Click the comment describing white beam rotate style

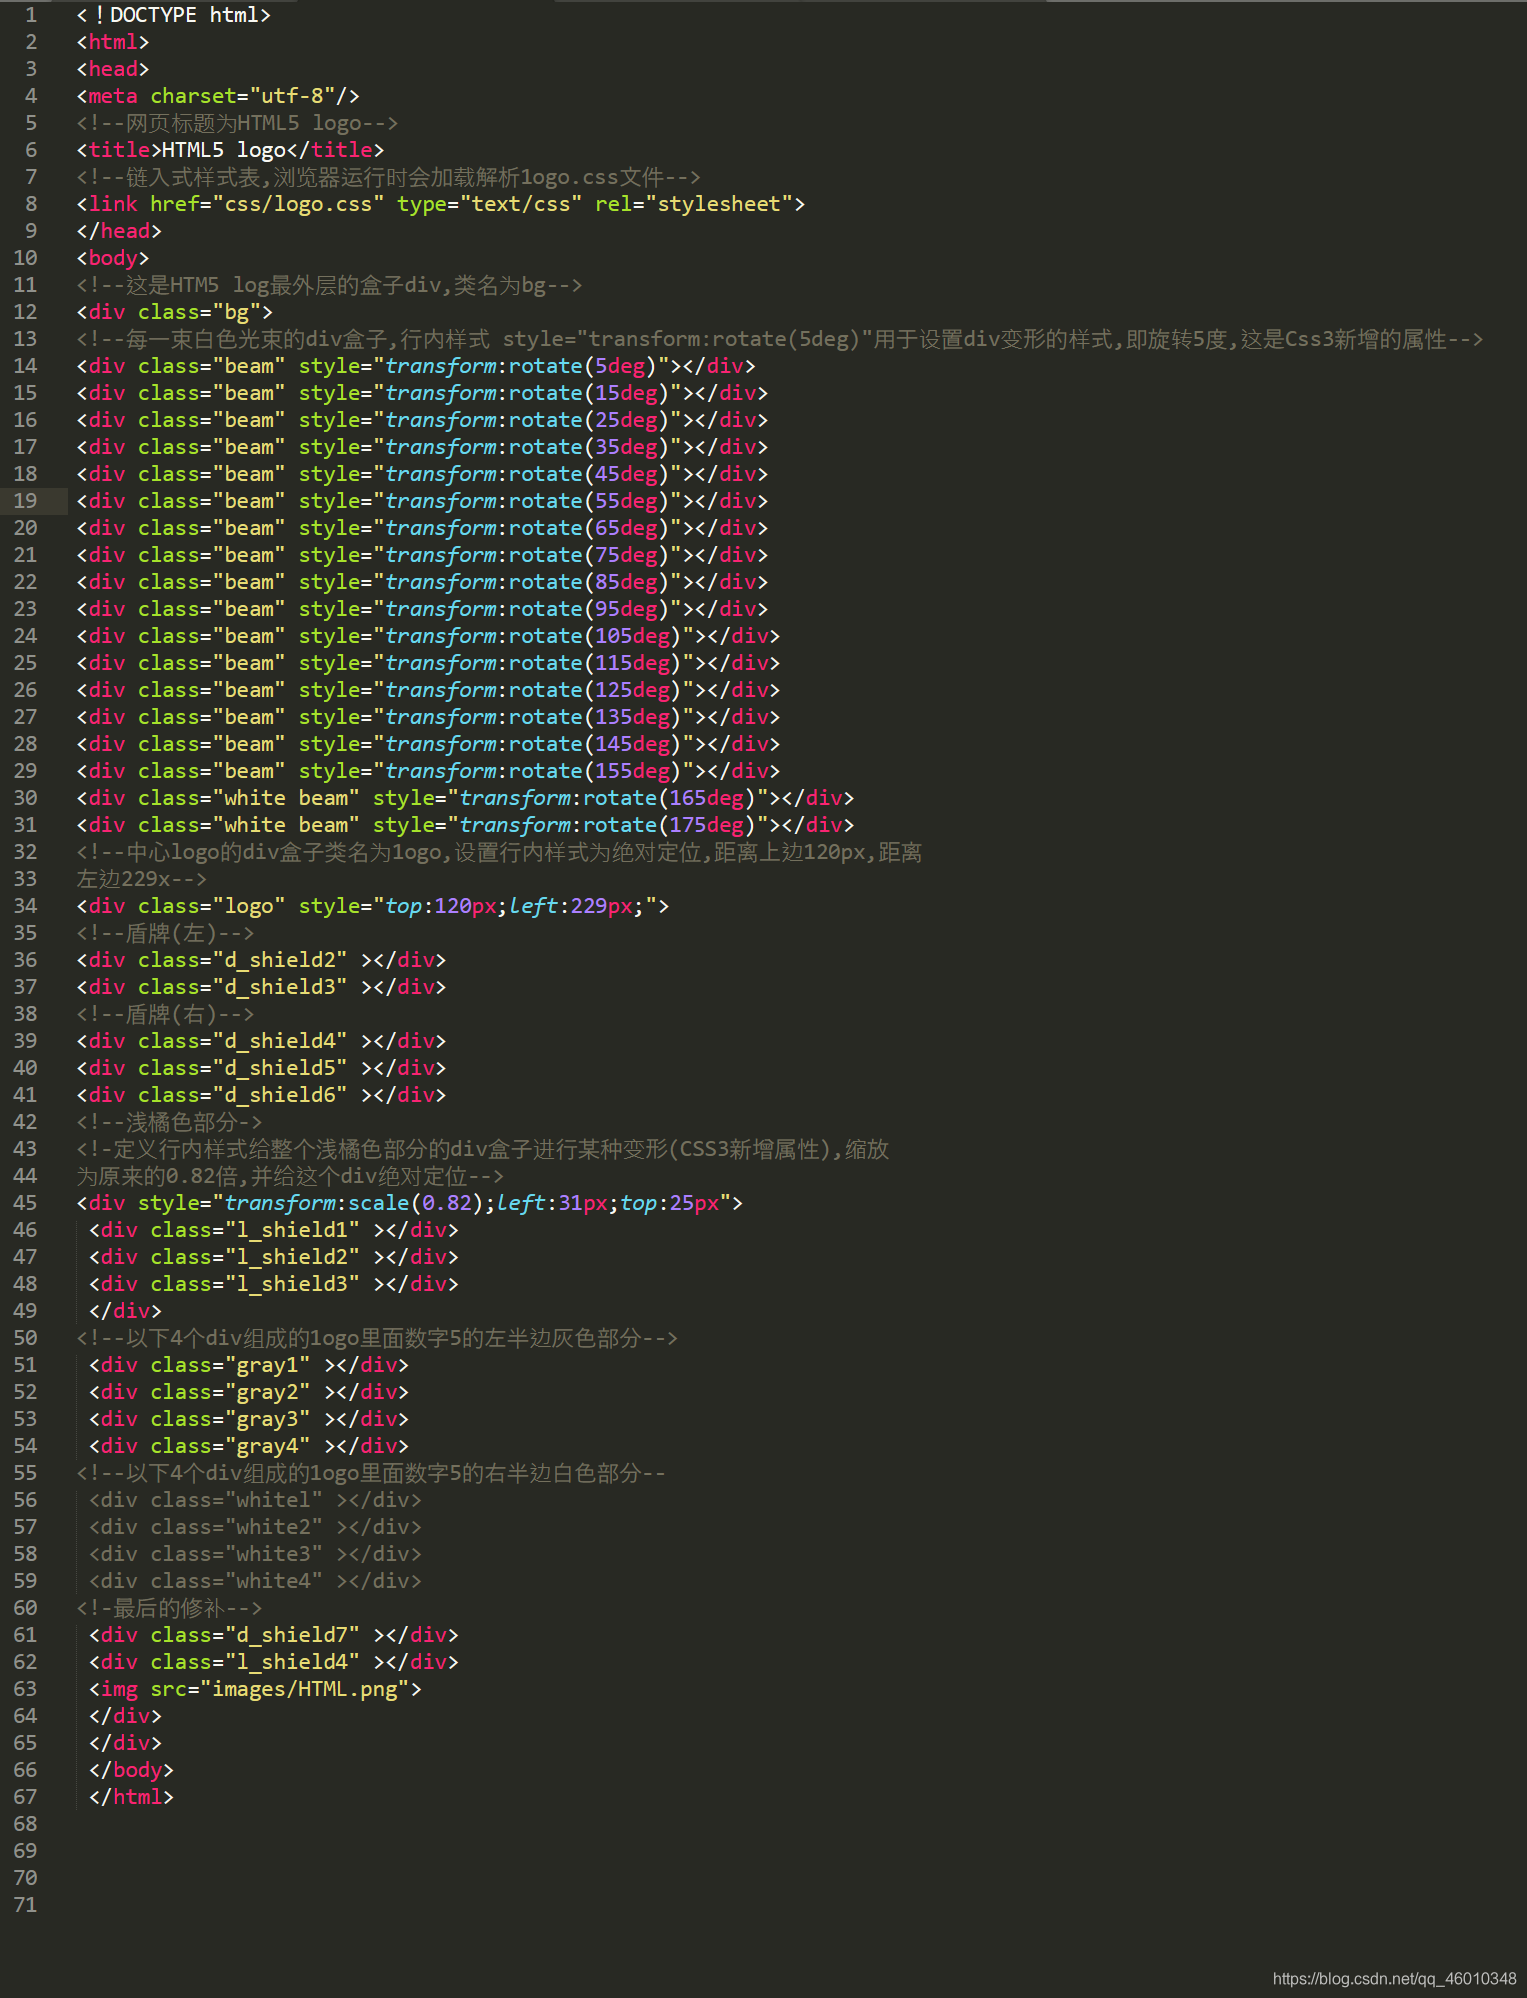(779, 339)
